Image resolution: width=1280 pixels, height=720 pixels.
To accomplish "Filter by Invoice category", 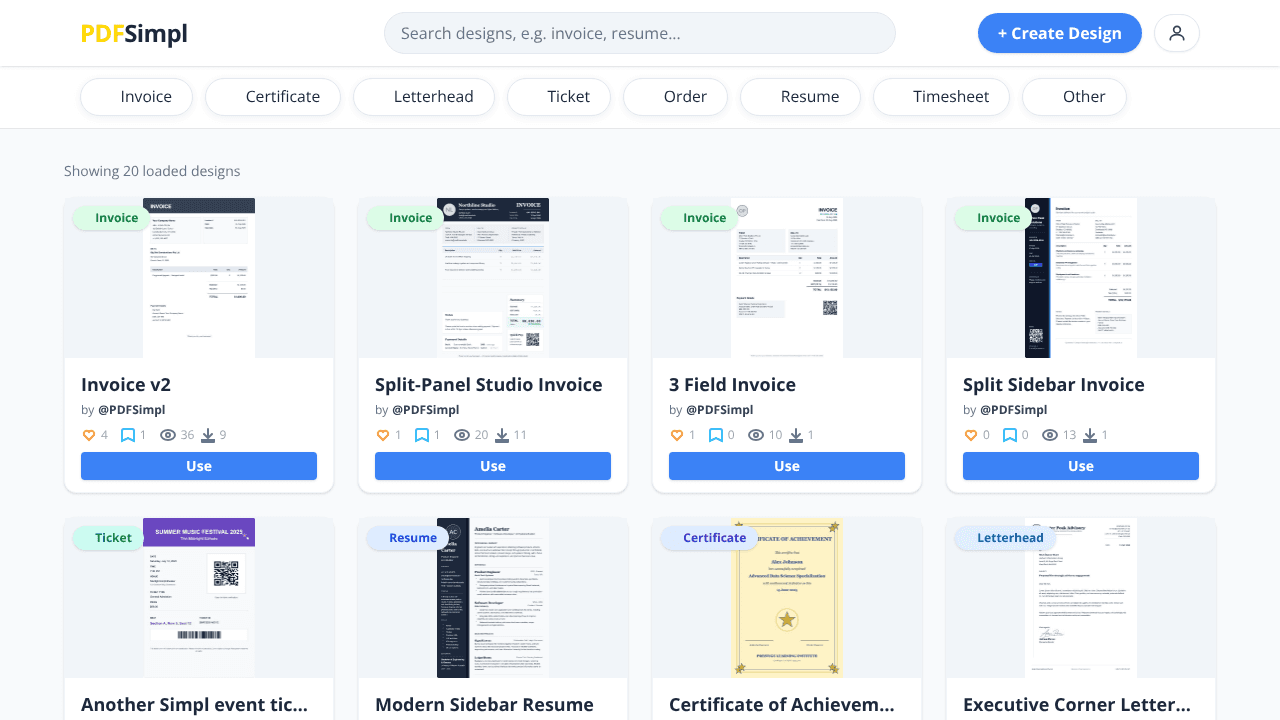I will pyautogui.click(x=136, y=97).
